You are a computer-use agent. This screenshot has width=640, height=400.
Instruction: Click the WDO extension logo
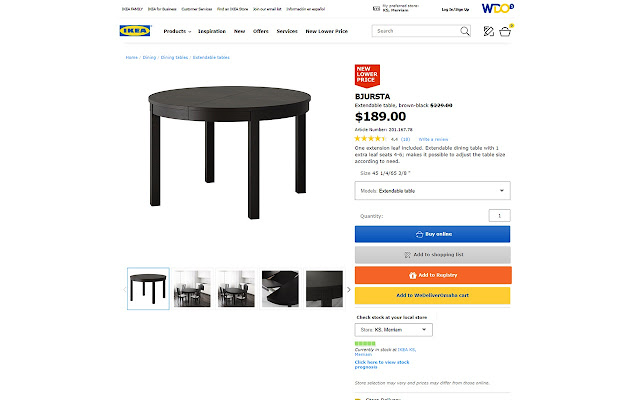coord(498,8)
